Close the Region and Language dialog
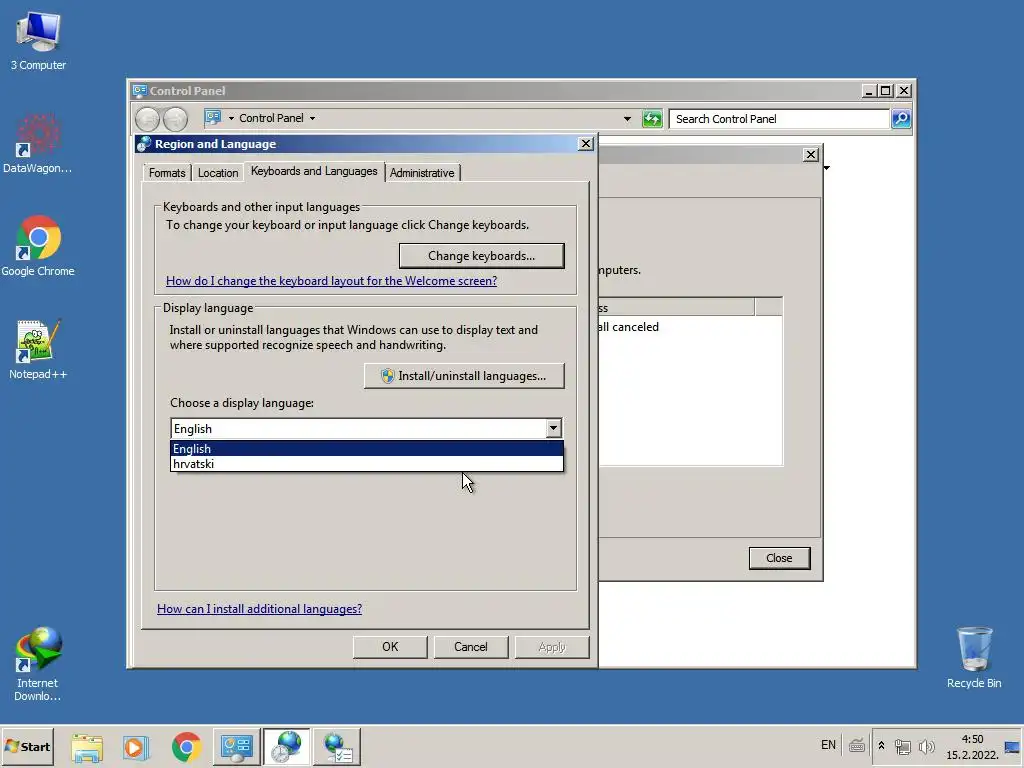 pyautogui.click(x=586, y=144)
